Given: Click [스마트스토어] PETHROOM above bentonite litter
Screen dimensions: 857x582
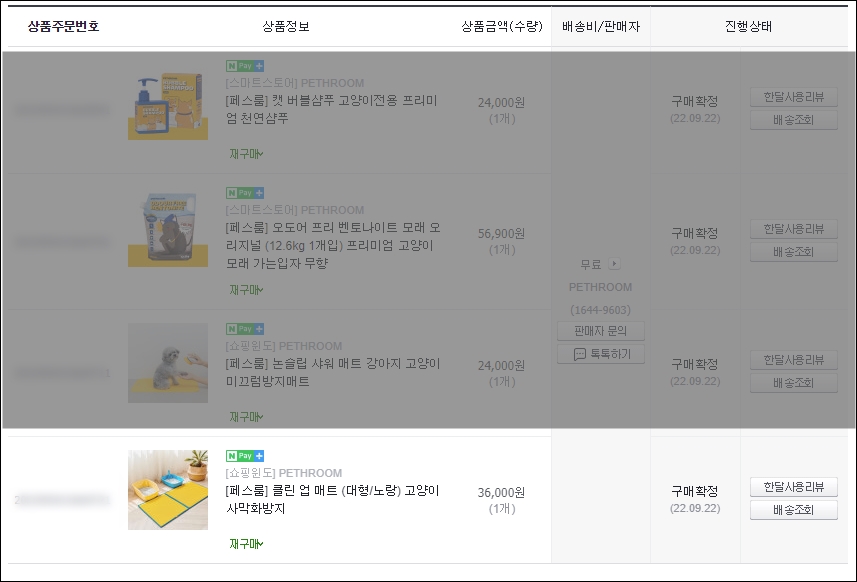Looking at the screenshot, I should click(295, 210).
